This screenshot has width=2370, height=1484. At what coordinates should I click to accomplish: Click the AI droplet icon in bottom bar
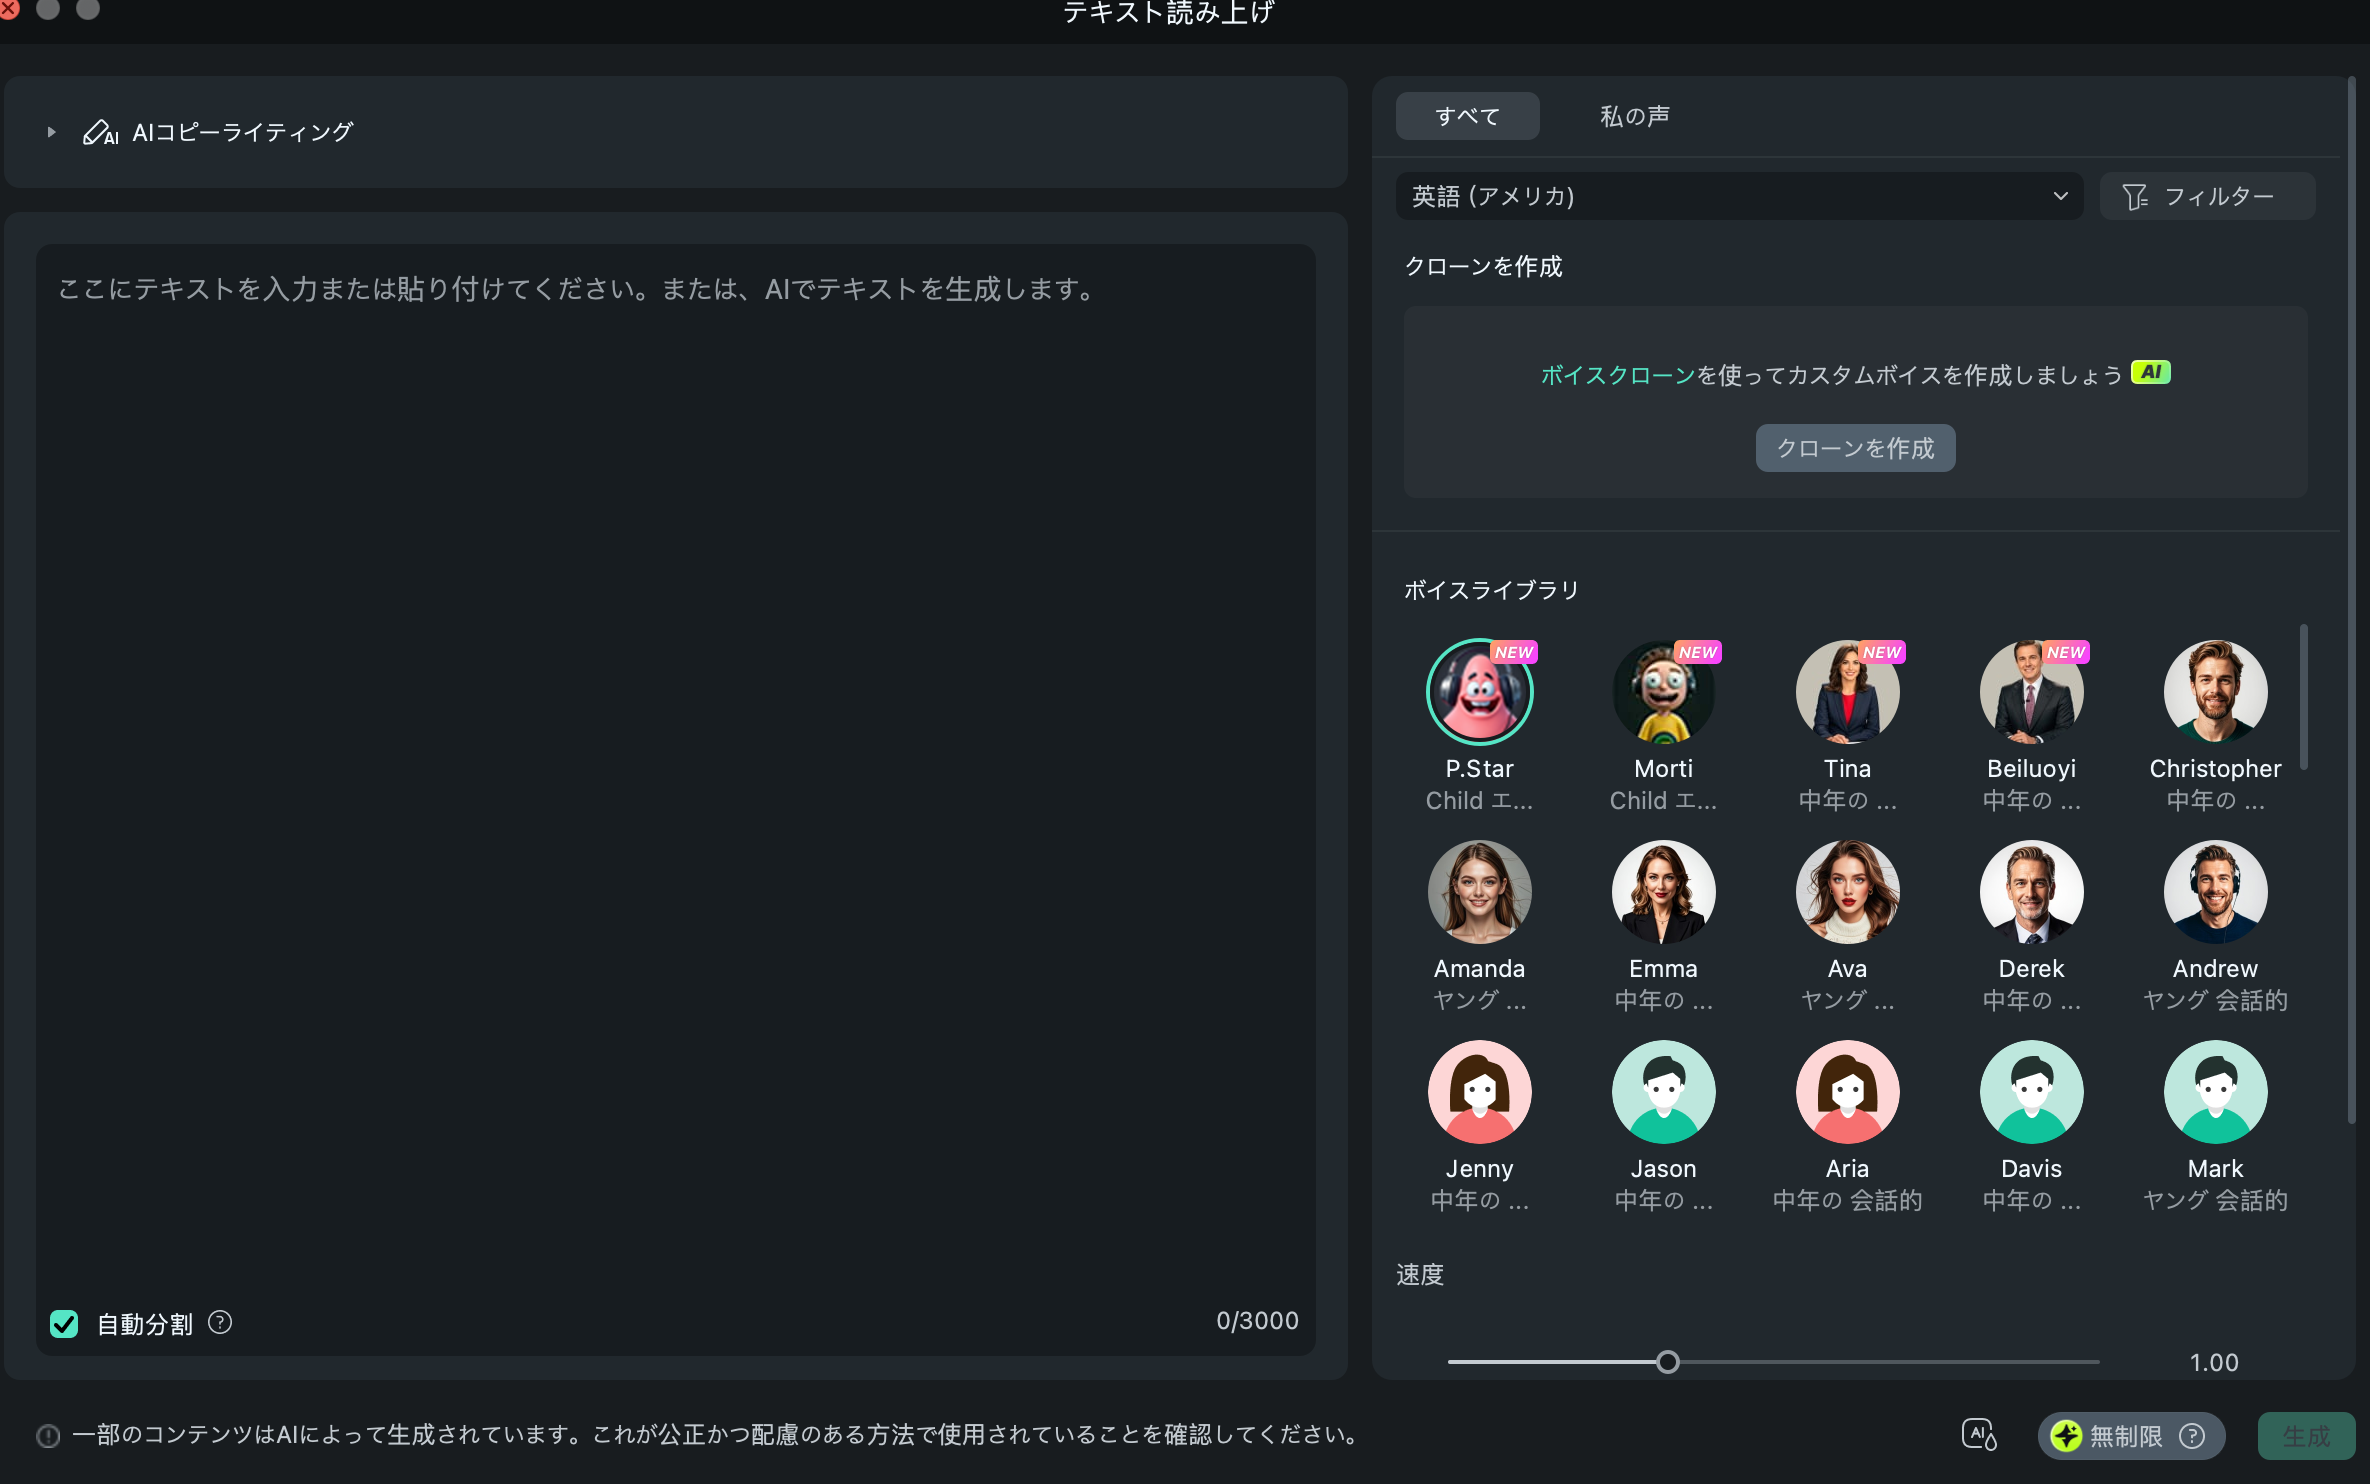(1981, 1434)
